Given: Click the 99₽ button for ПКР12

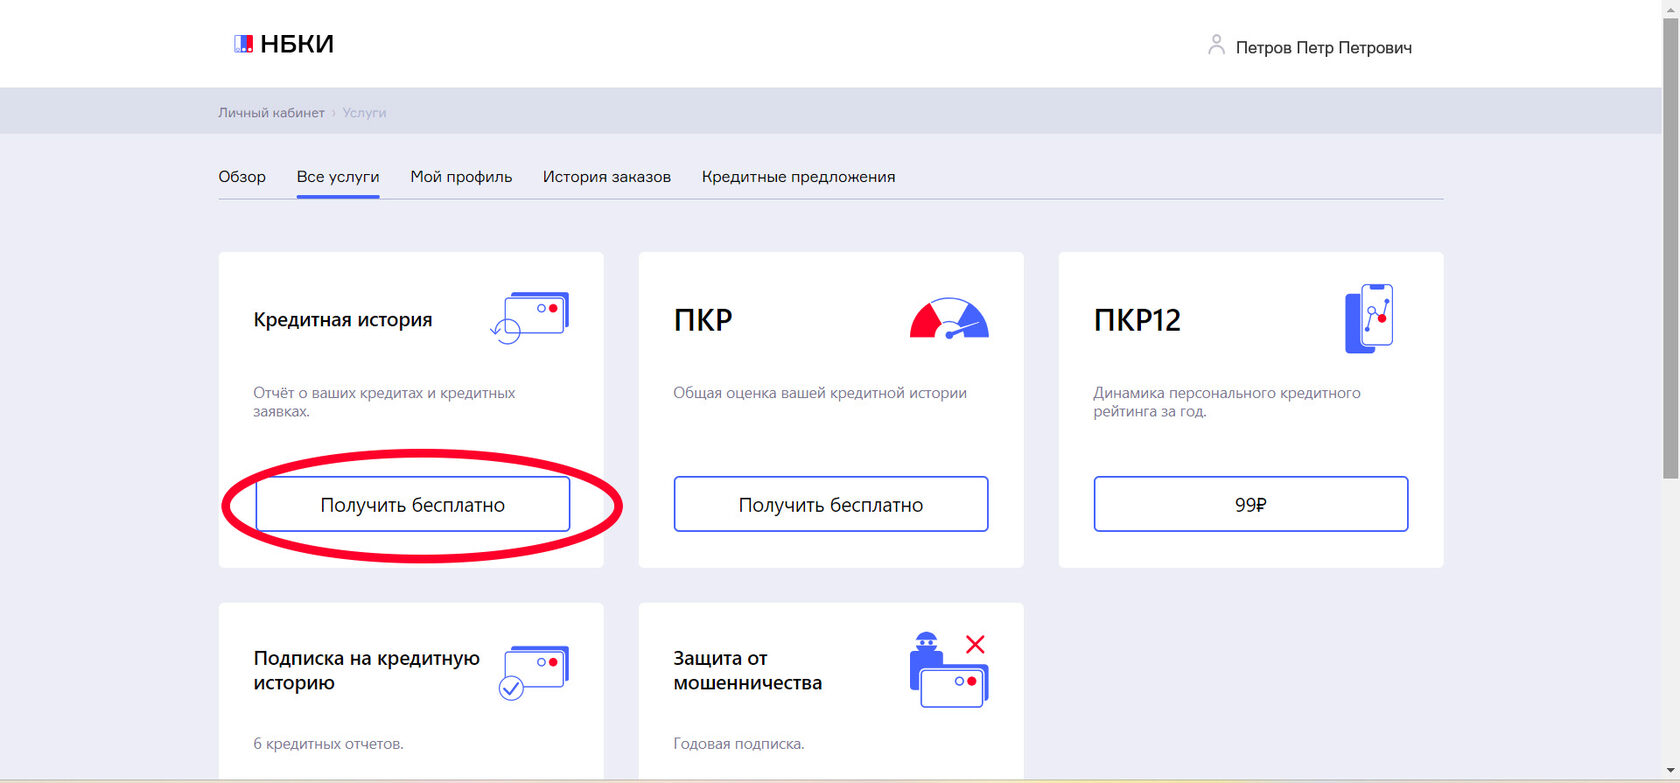Looking at the screenshot, I should 1251,504.
